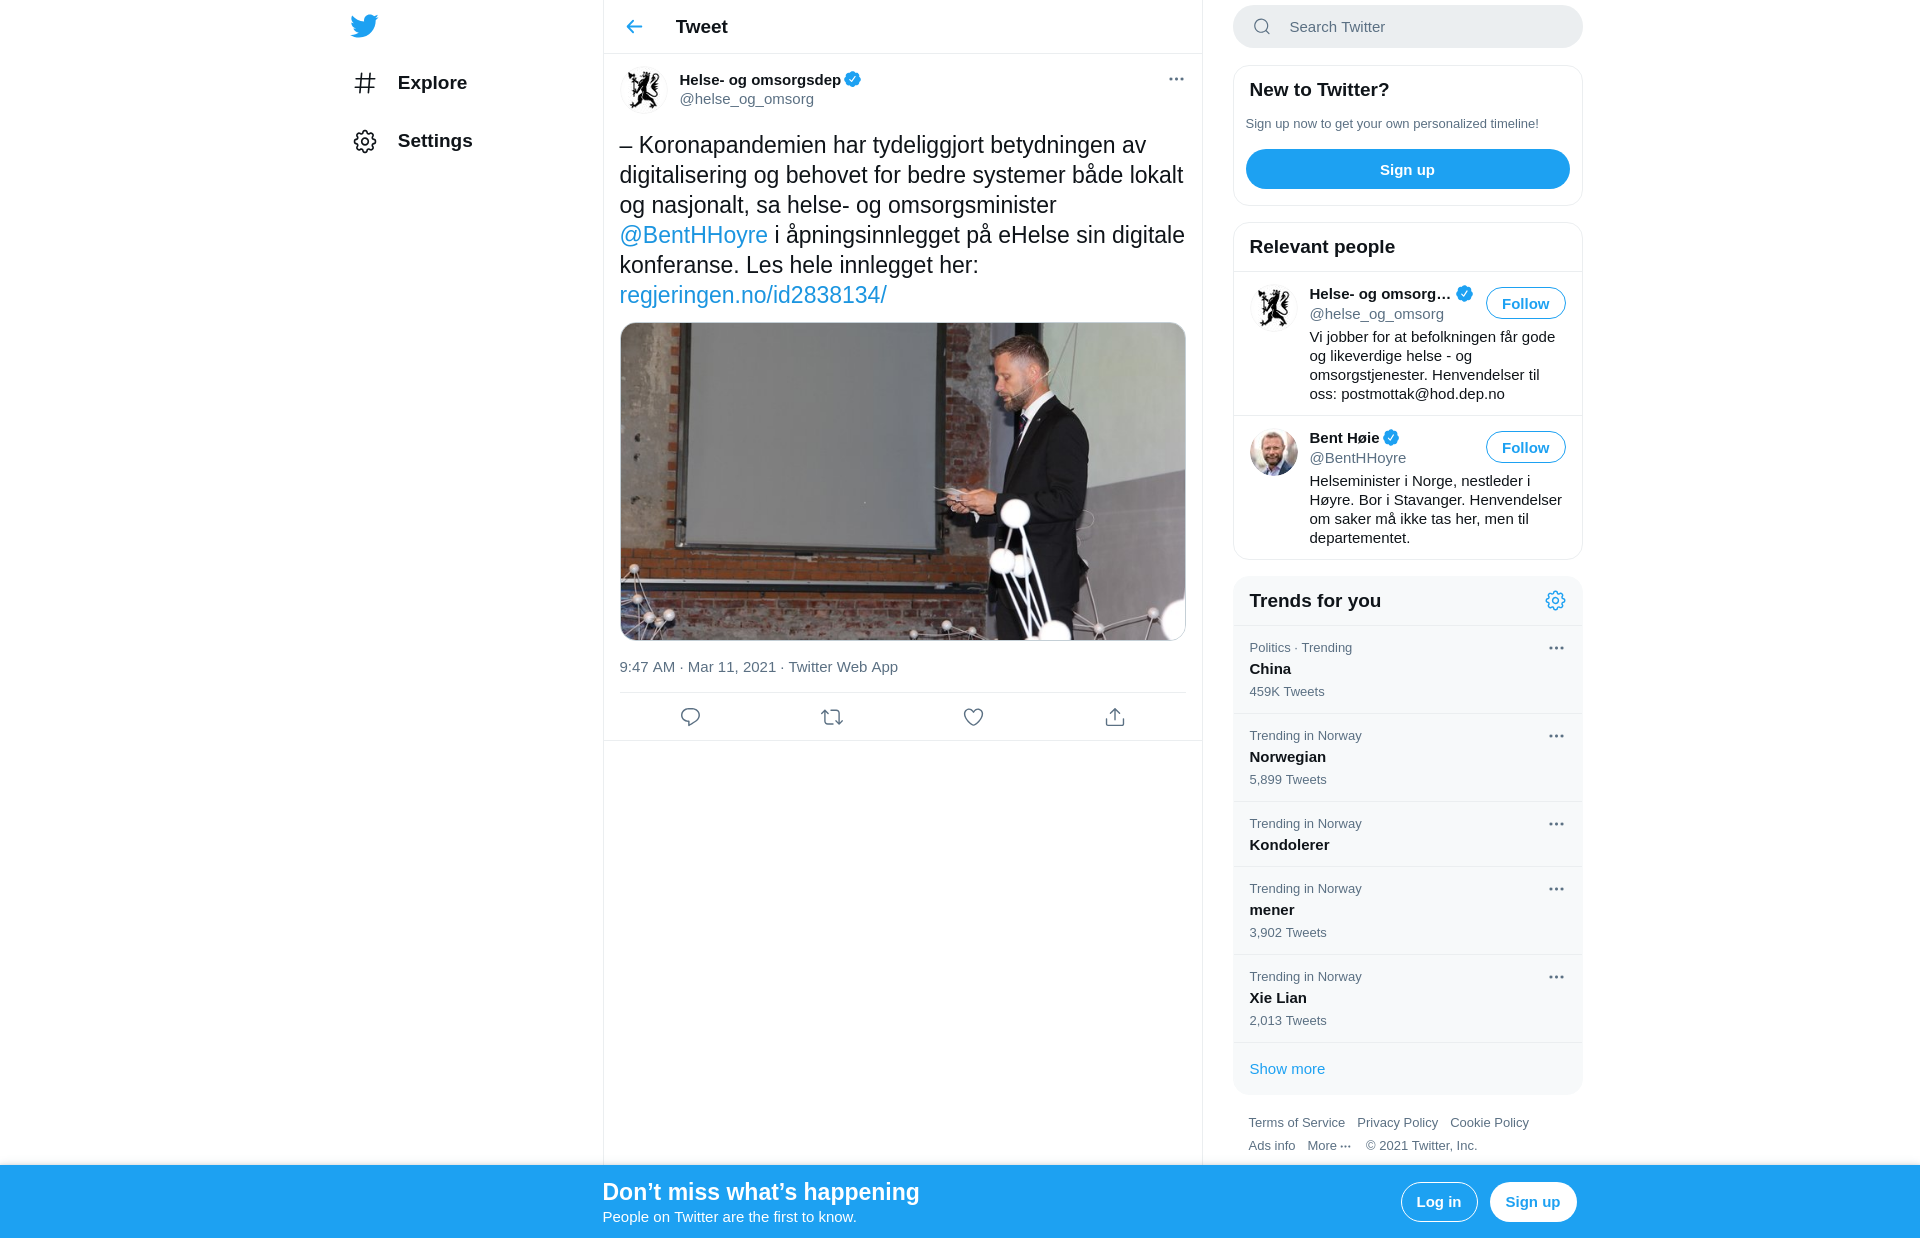Image resolution: width=1920 pixels, height=1238 pixels.
Task: Open the tweet's more options menu
Action: pyautogui.click(x=1176, y=79)
